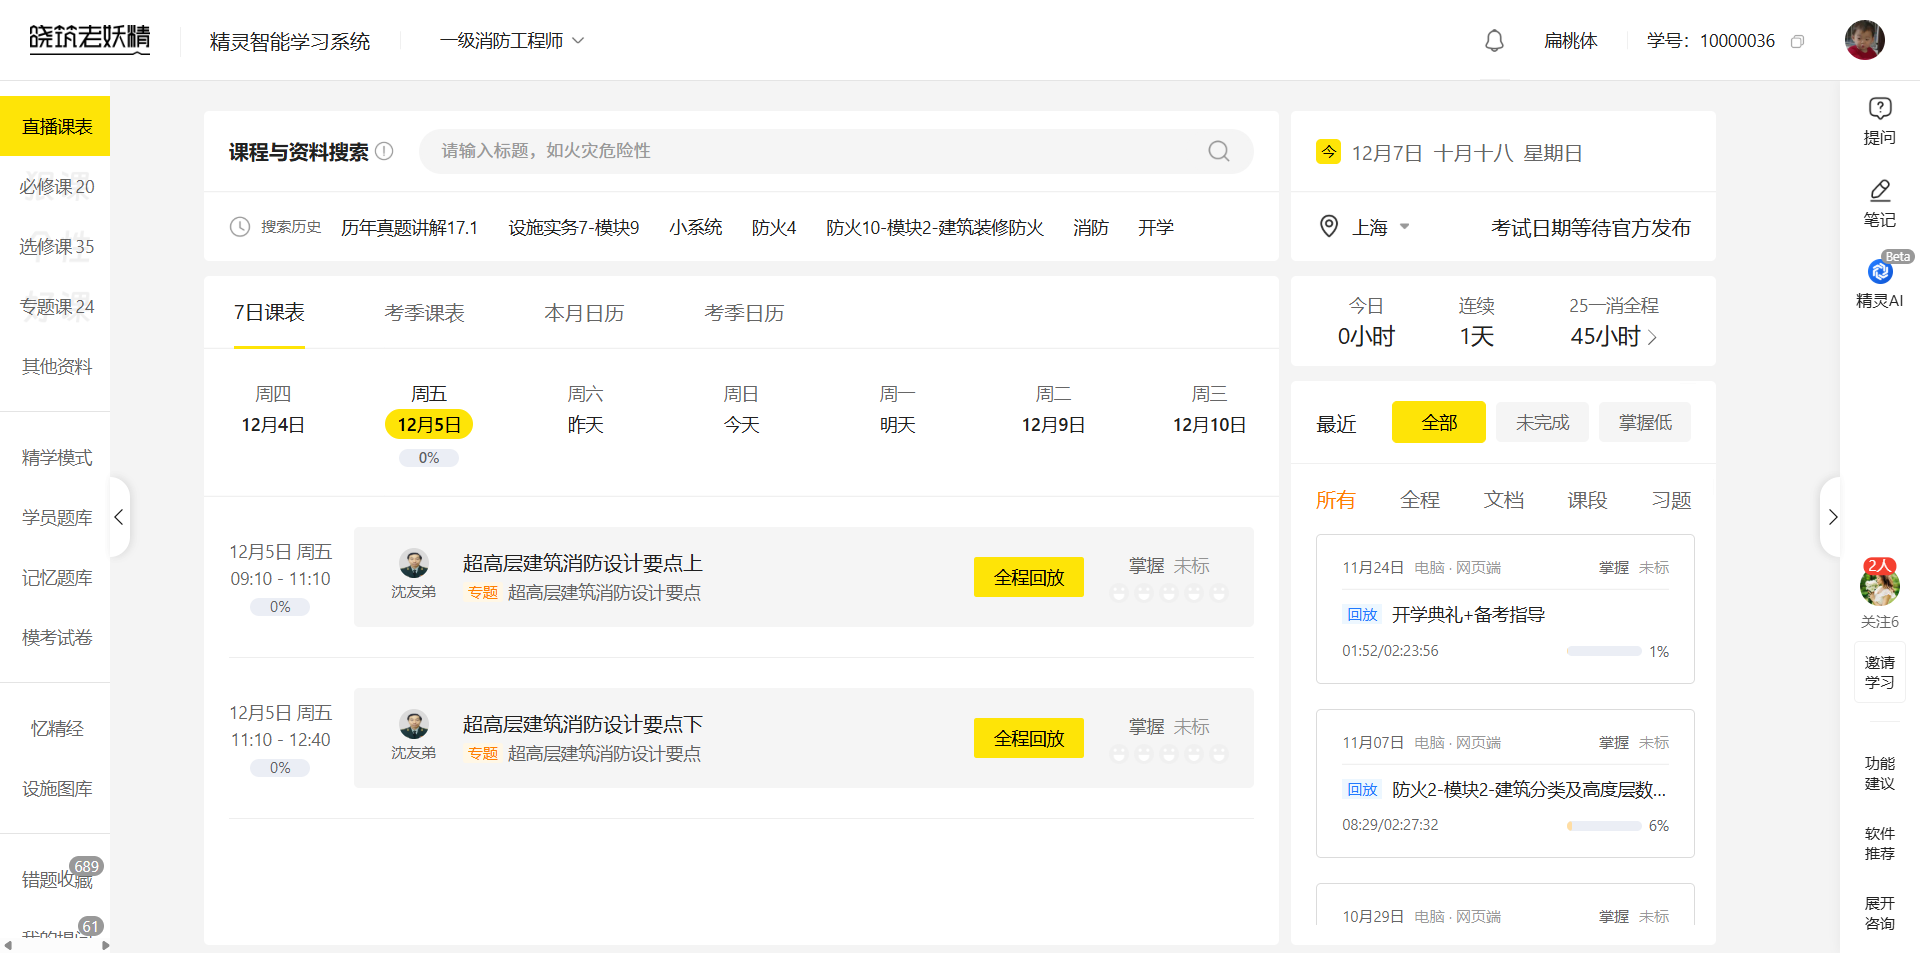Viewport: 1920px width, 953px height.
Task: Filter recent items by 掌握低
Action: 1645,422
